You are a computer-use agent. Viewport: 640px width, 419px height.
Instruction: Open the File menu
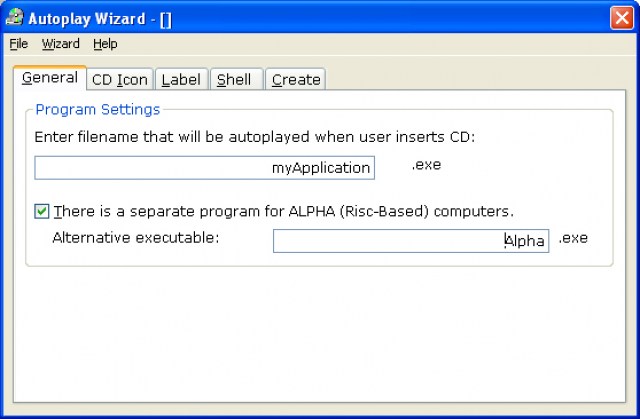[18, 44]
